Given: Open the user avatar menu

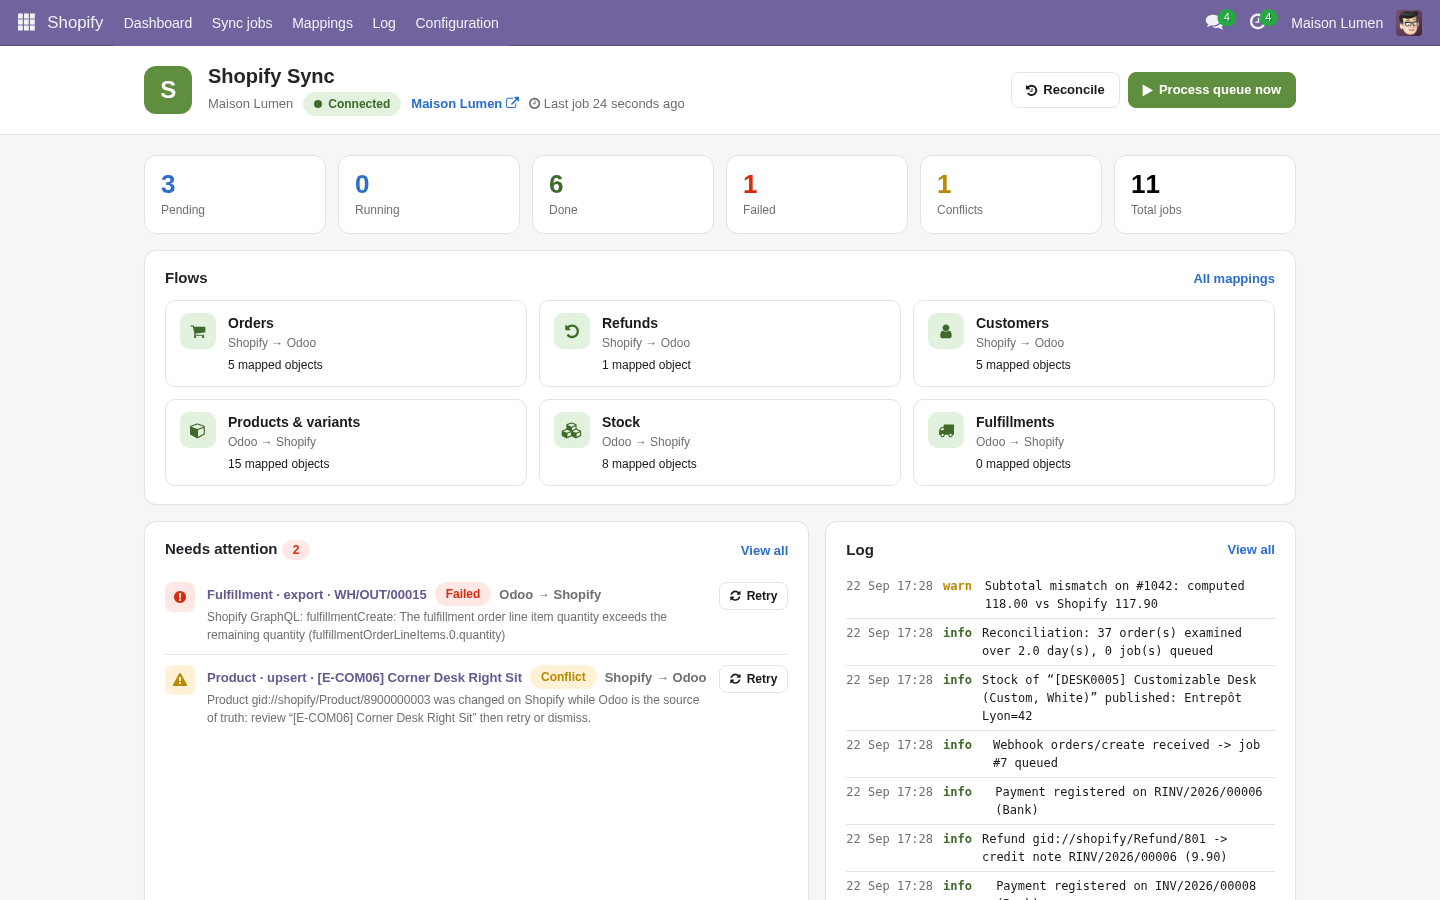Looking at the screenshot, I should coord(1409,23).
